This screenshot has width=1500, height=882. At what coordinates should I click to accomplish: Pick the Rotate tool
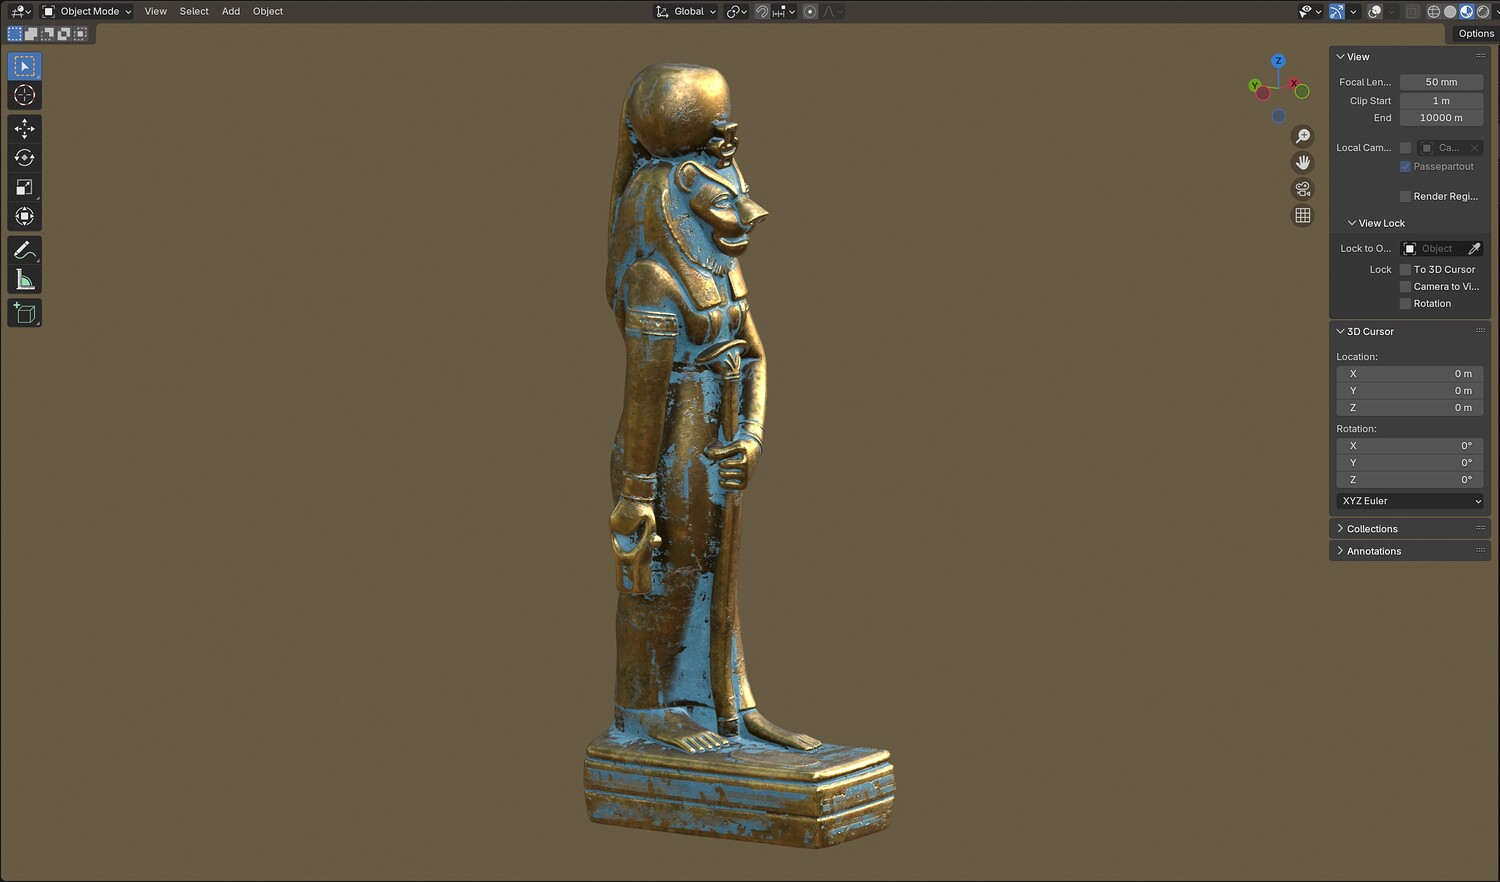point(25,157)
